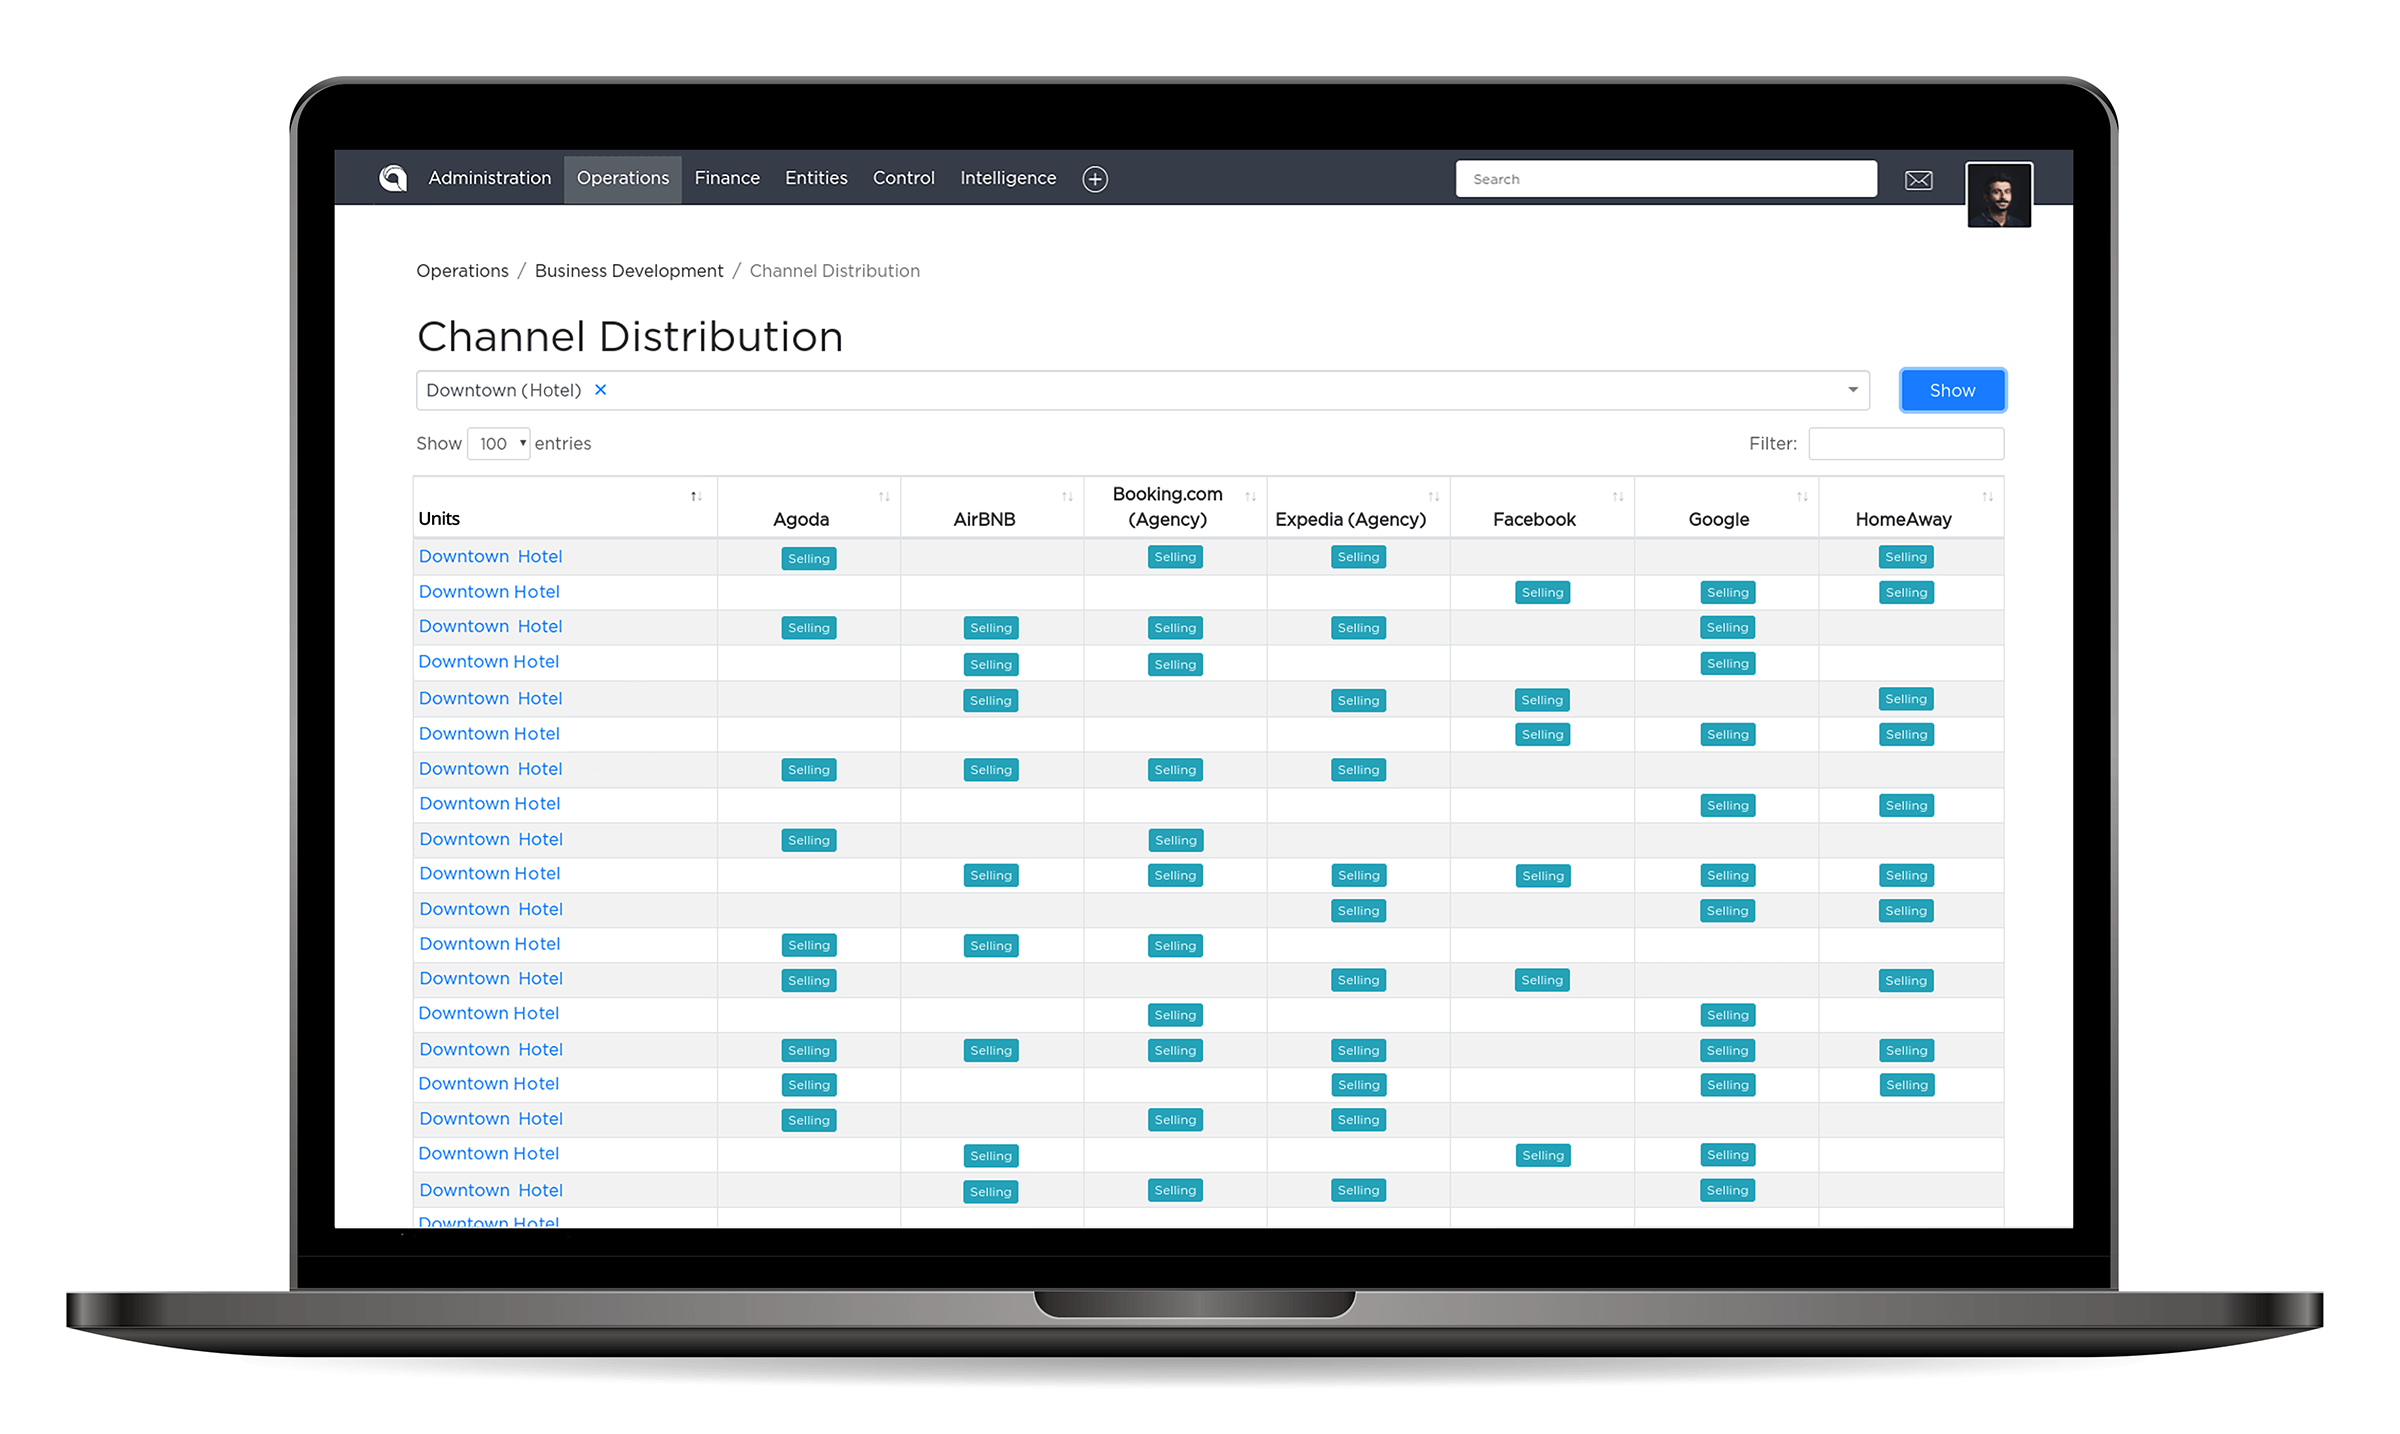Sort by the AirBNB column arrows
Screen dimensions: 2400x1434
pos(1067,497)
